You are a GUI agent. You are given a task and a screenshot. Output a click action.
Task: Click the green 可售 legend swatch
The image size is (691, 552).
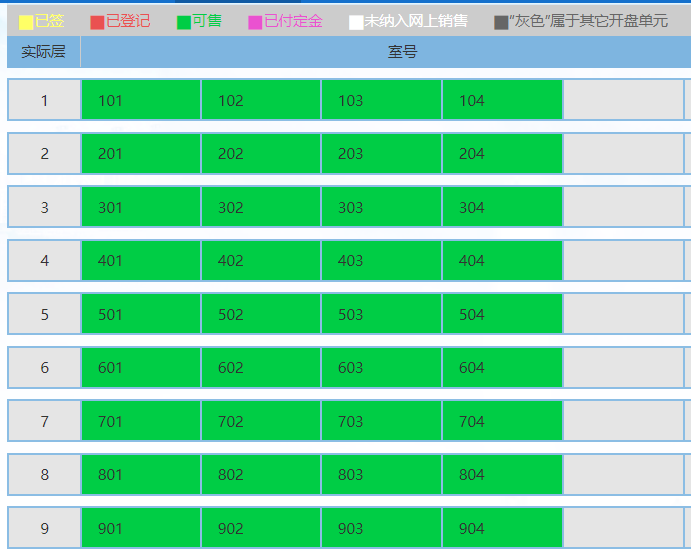tap(184, 22)
